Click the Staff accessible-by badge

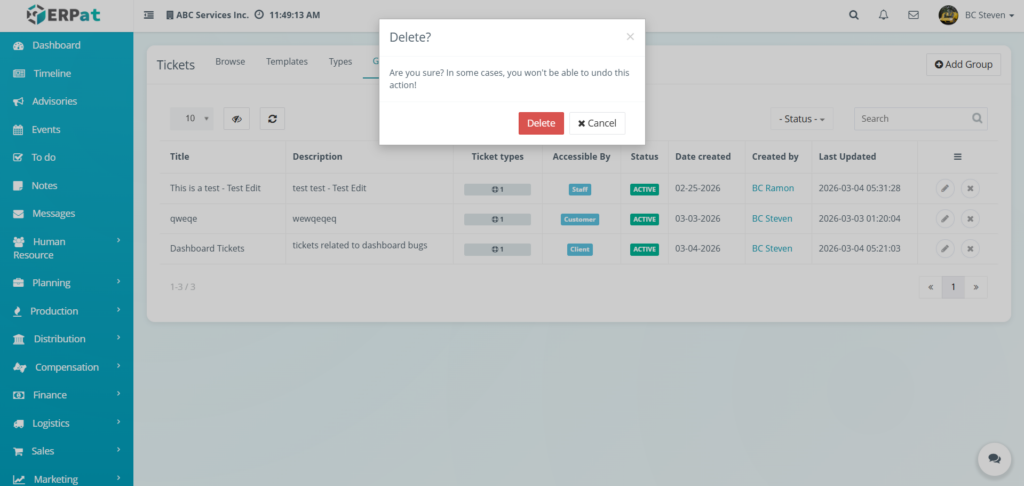[580, 189]
